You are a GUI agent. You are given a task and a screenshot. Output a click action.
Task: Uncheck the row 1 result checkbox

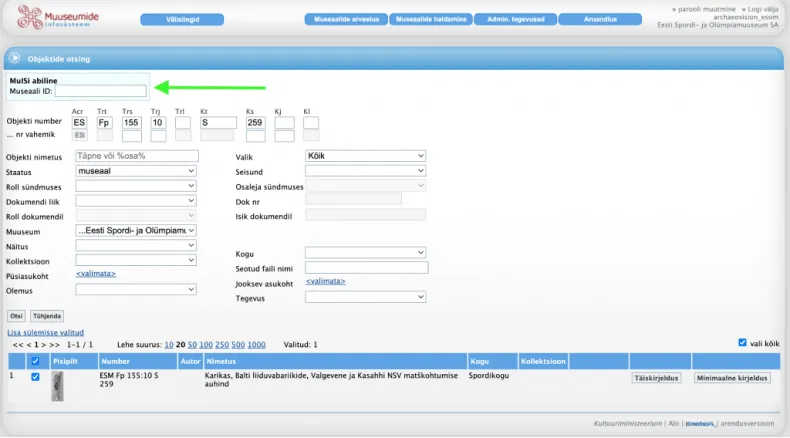(36, 377)
